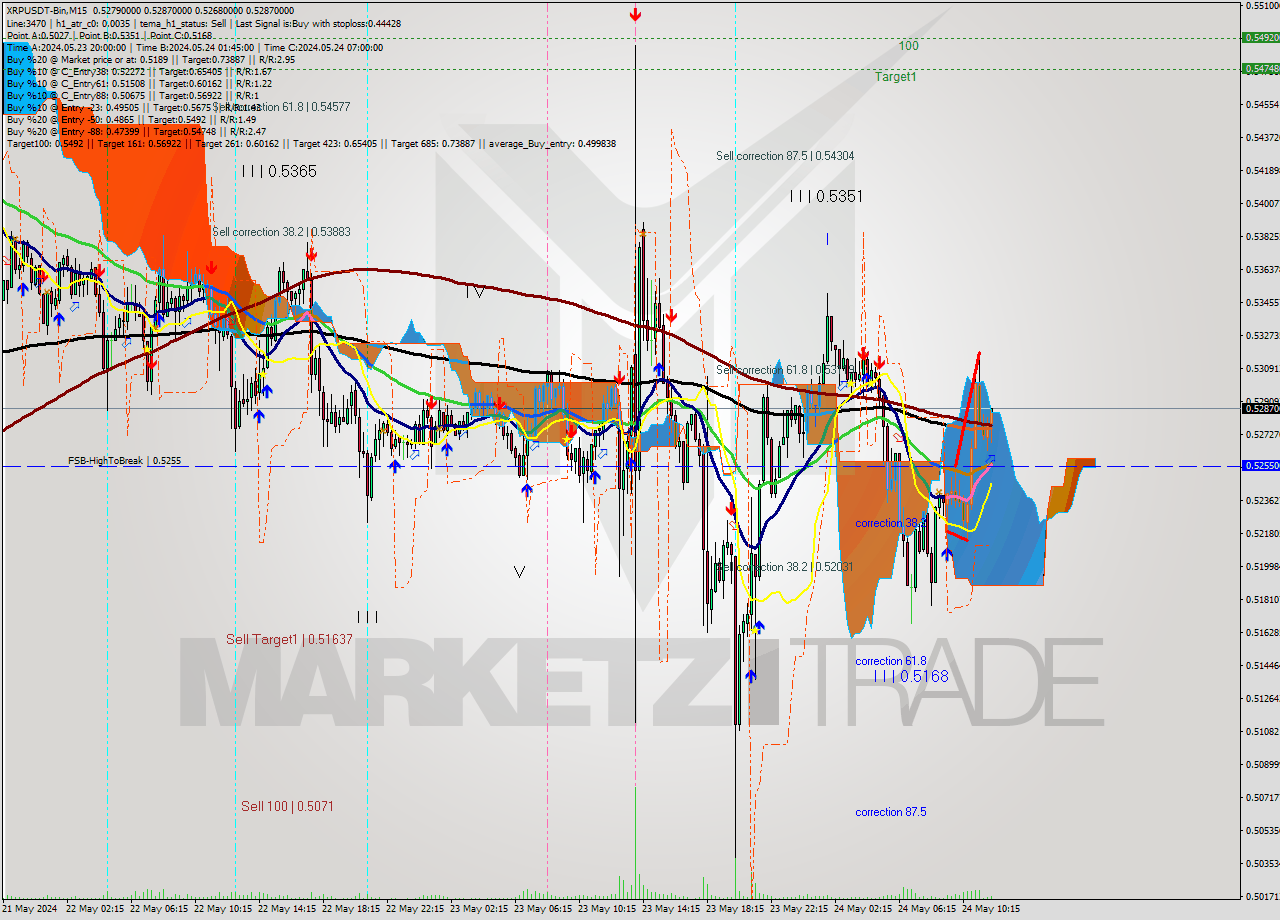
Task: Click the XRPUSDT-Bin,M15 symbol title
Action: pos(47,10)
